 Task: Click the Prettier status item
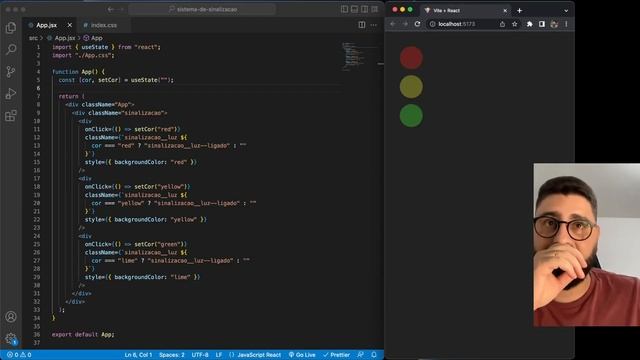click(x=336, y=355)
